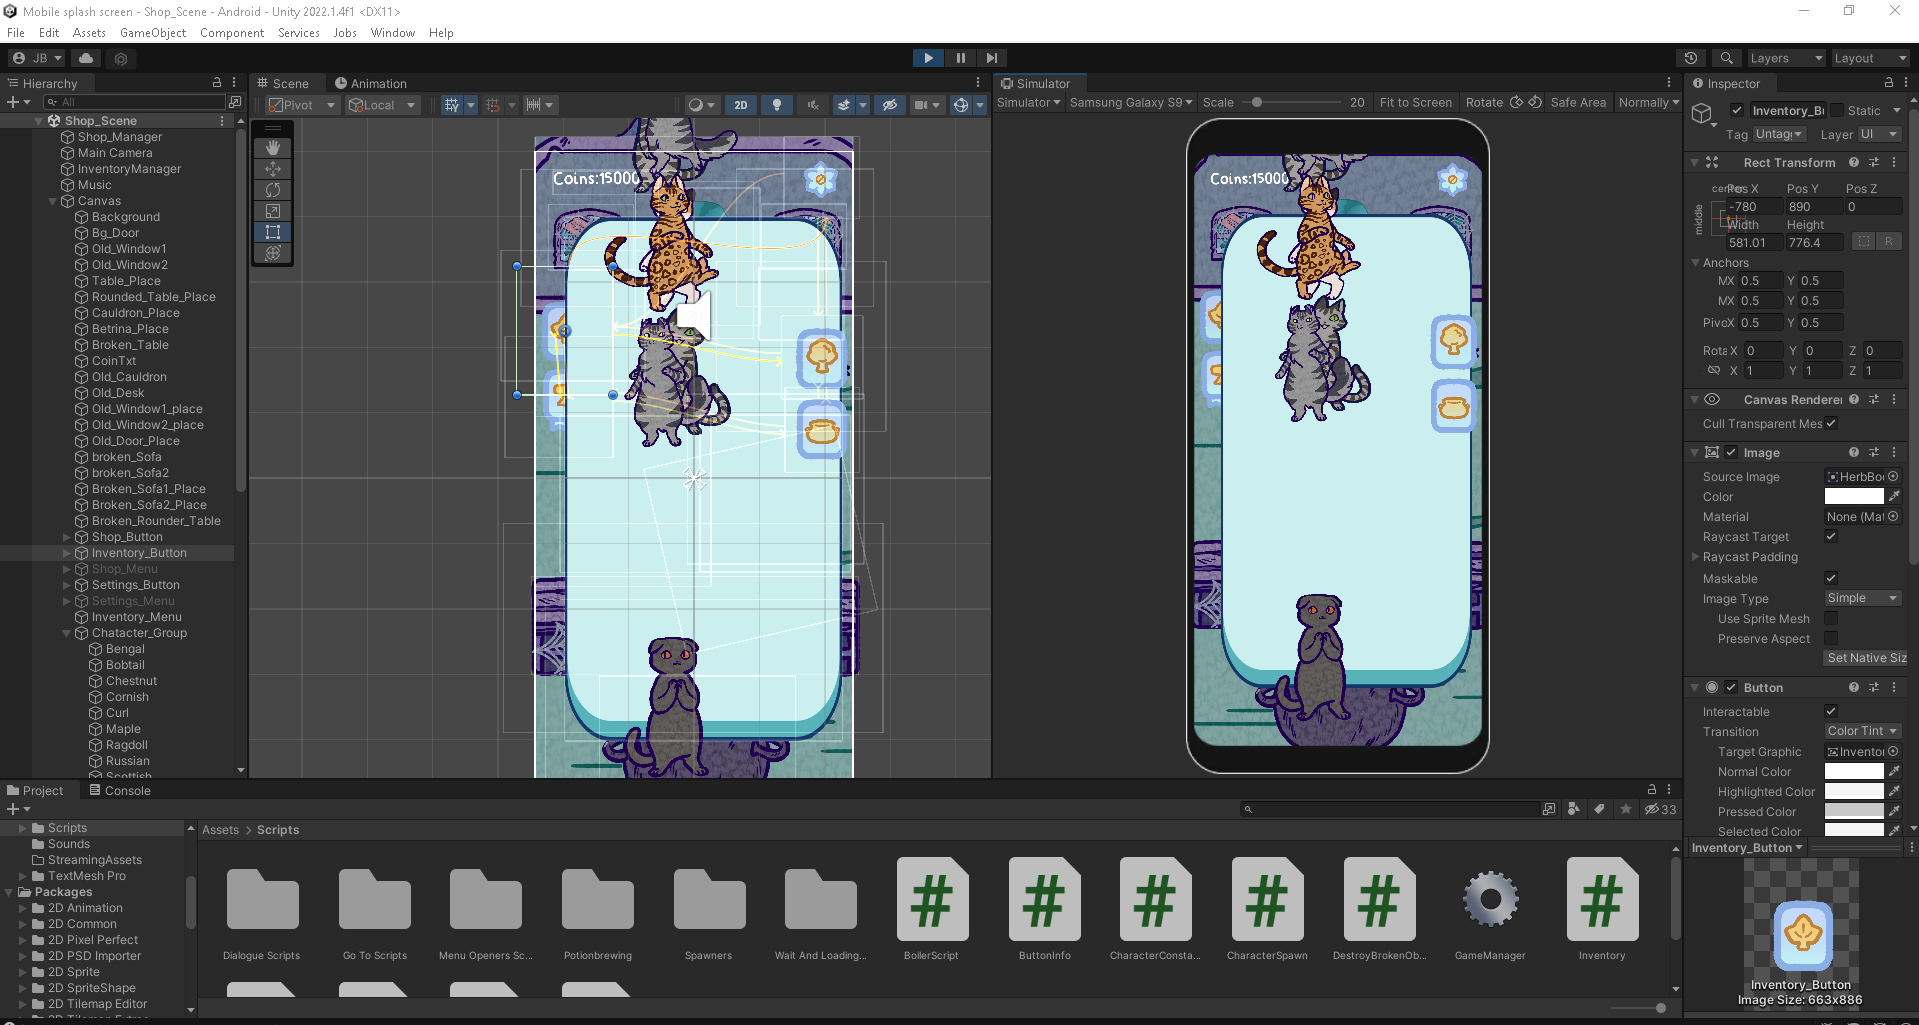Select the Move tool in scene

click(x=272, y=168)
